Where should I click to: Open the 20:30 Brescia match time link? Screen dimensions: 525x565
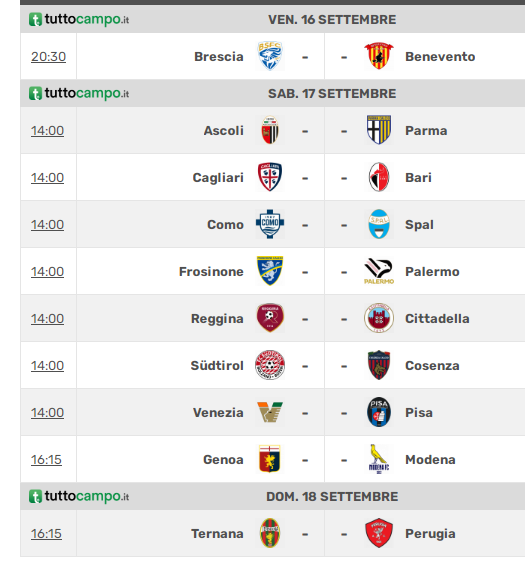pos(48,57)
